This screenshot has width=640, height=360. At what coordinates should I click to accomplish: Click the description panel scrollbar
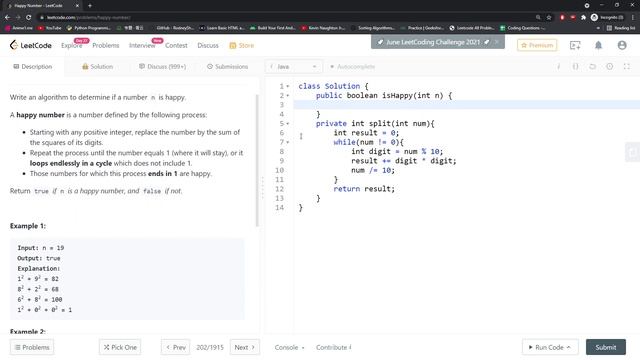click(x=257, y=160)
